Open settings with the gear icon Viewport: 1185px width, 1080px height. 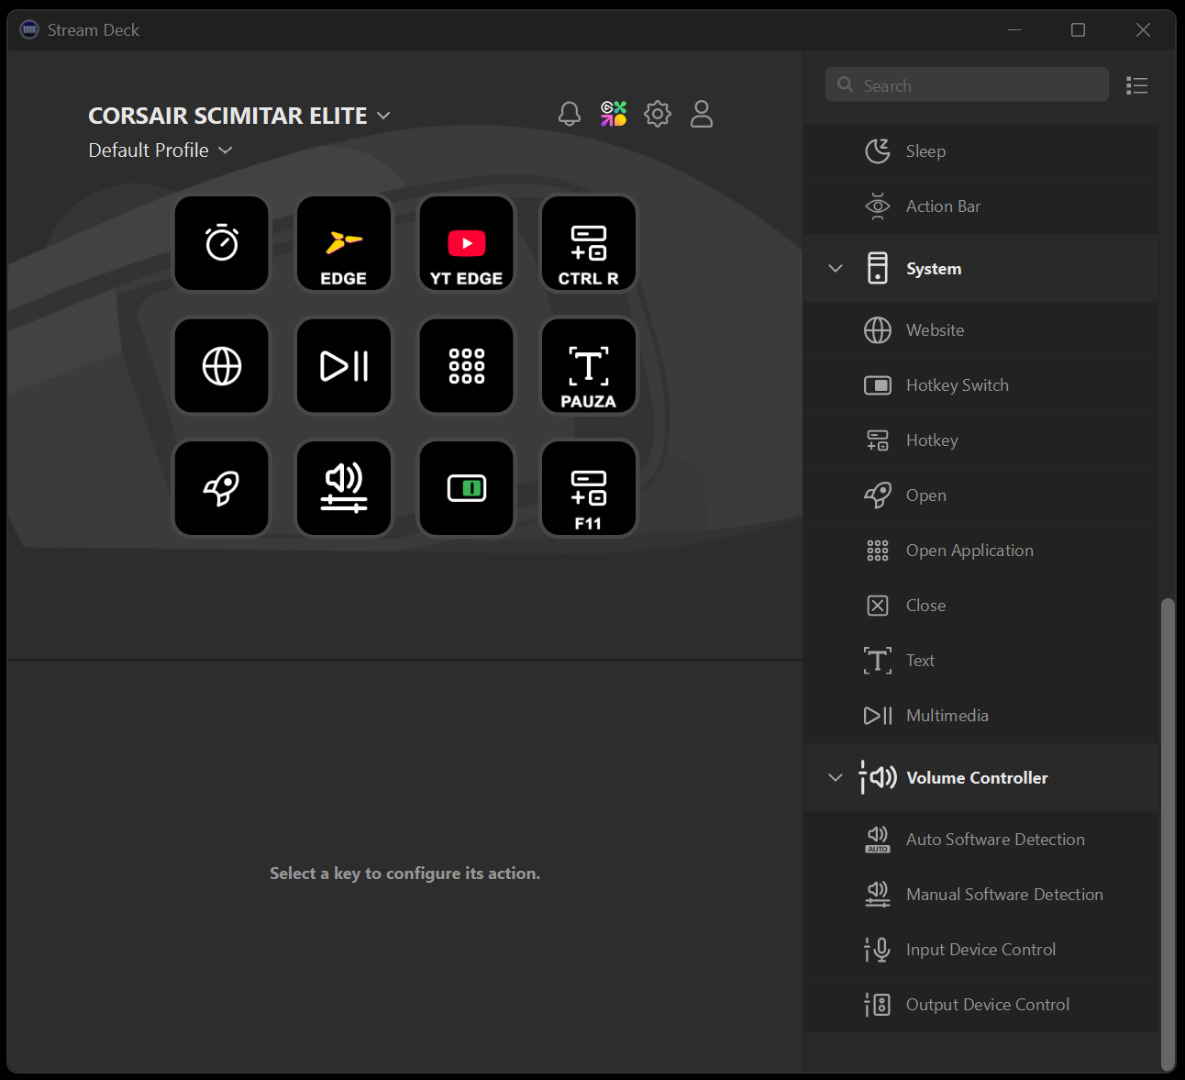coord(657,114)
